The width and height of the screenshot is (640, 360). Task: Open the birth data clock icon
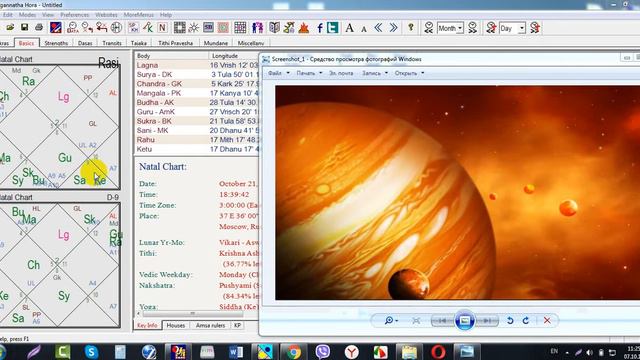[x=72, y=28]
